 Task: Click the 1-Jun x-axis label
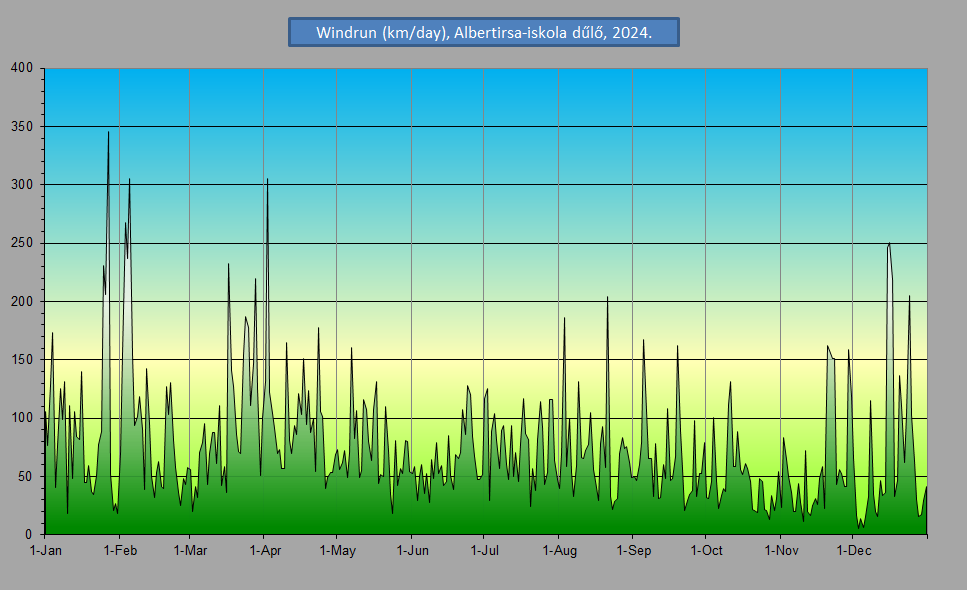411,550
